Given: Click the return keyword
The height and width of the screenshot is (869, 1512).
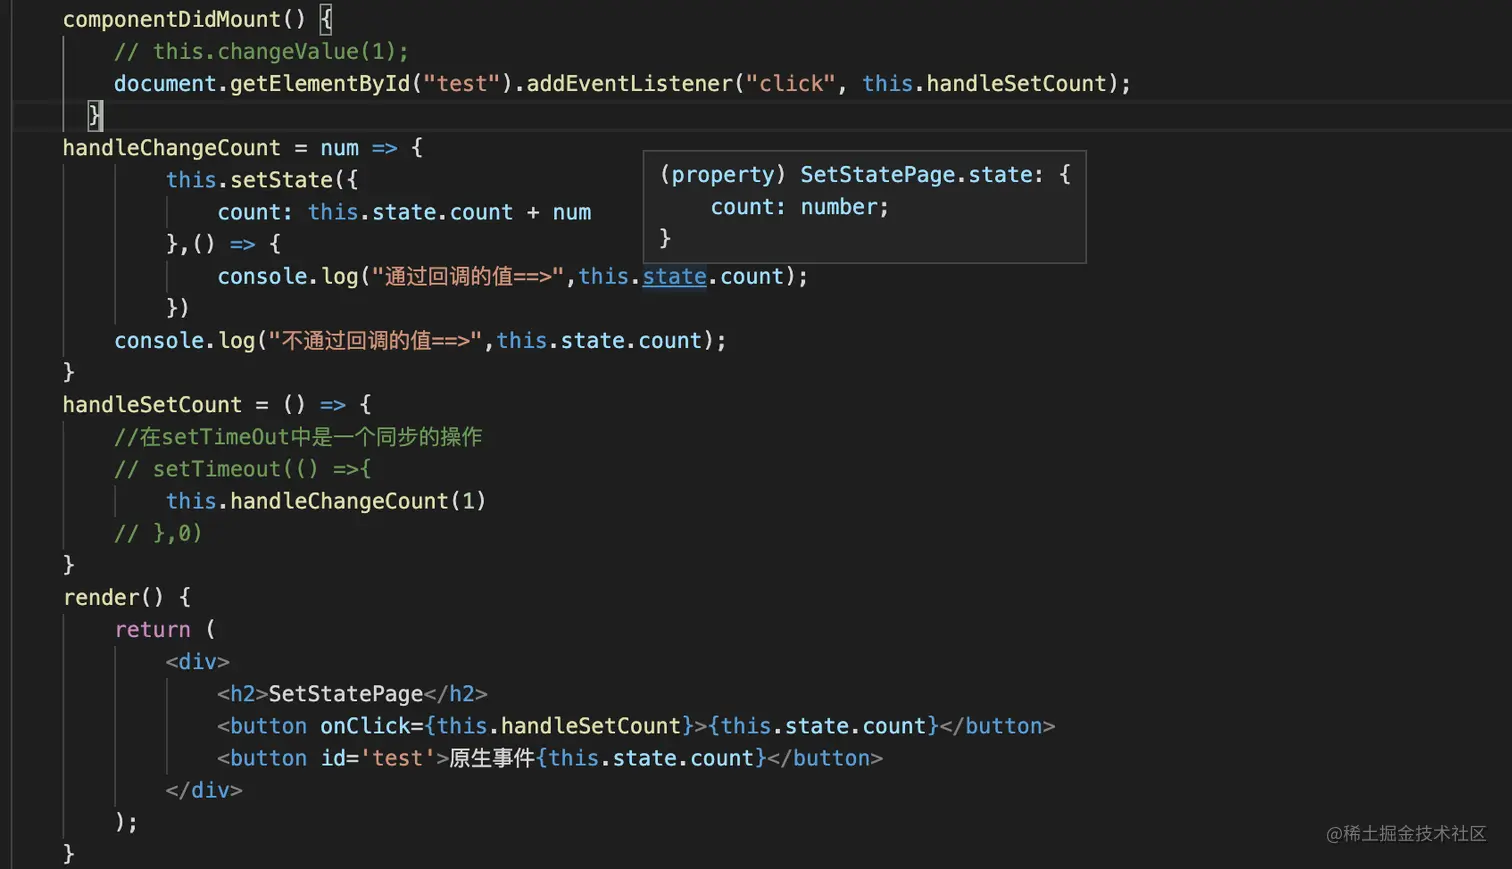Looking at the screenshot, I should pyautogui.click(x=152, y=629).
